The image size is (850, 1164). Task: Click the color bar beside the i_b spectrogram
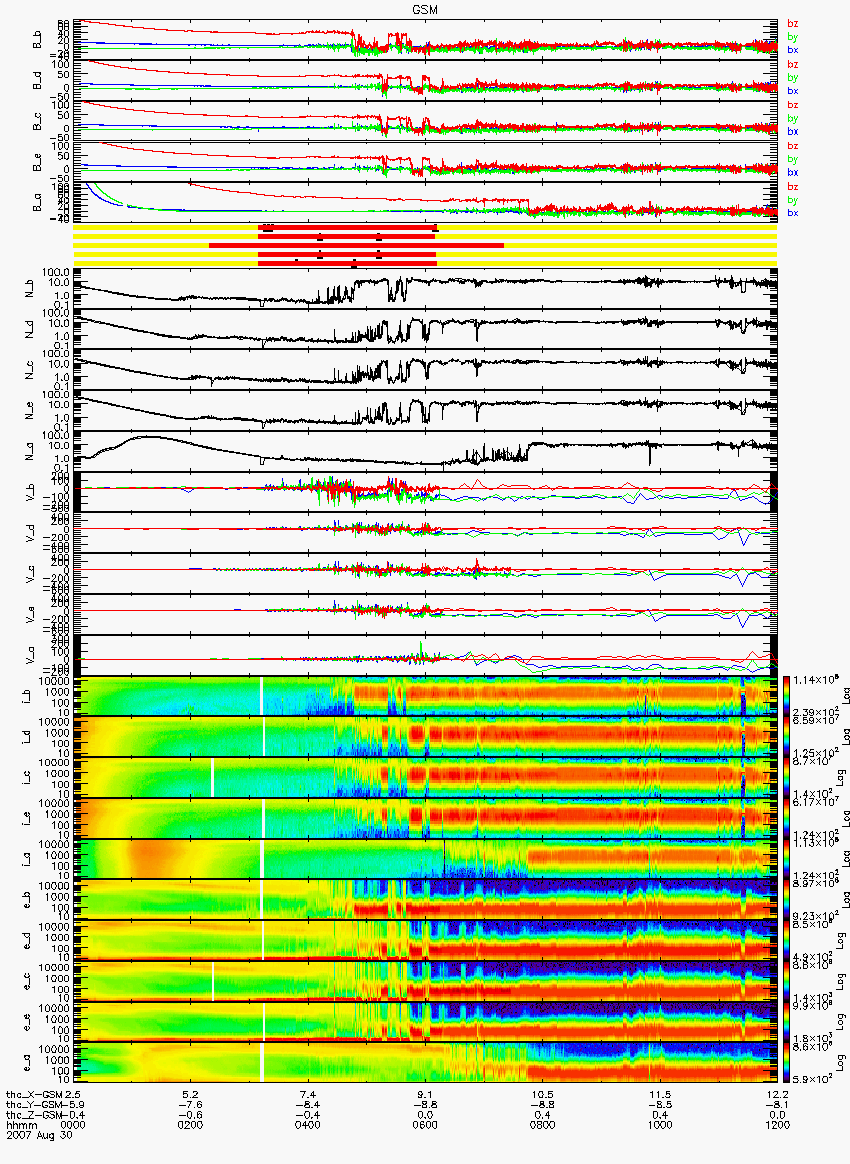tap(787, 696)
